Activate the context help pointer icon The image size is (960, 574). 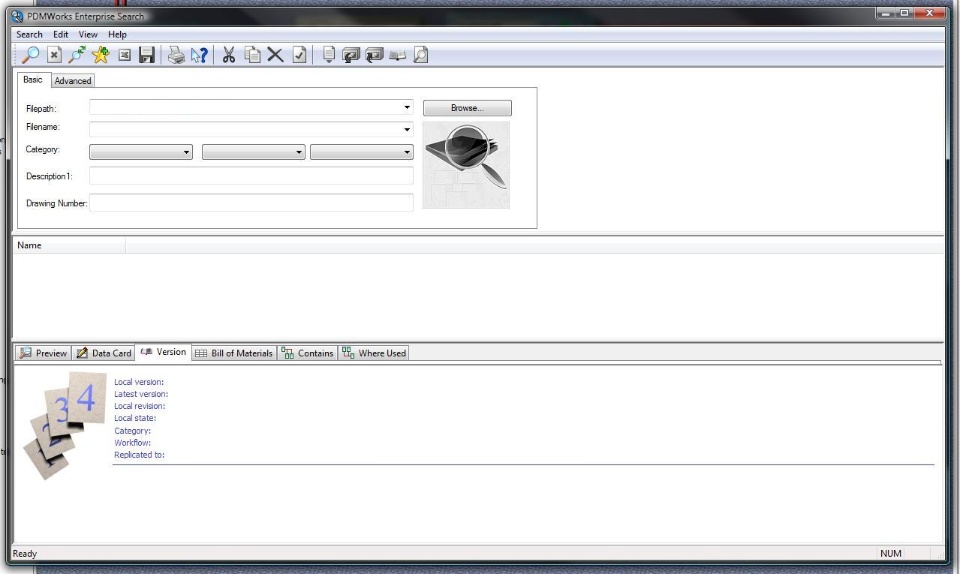199,55
